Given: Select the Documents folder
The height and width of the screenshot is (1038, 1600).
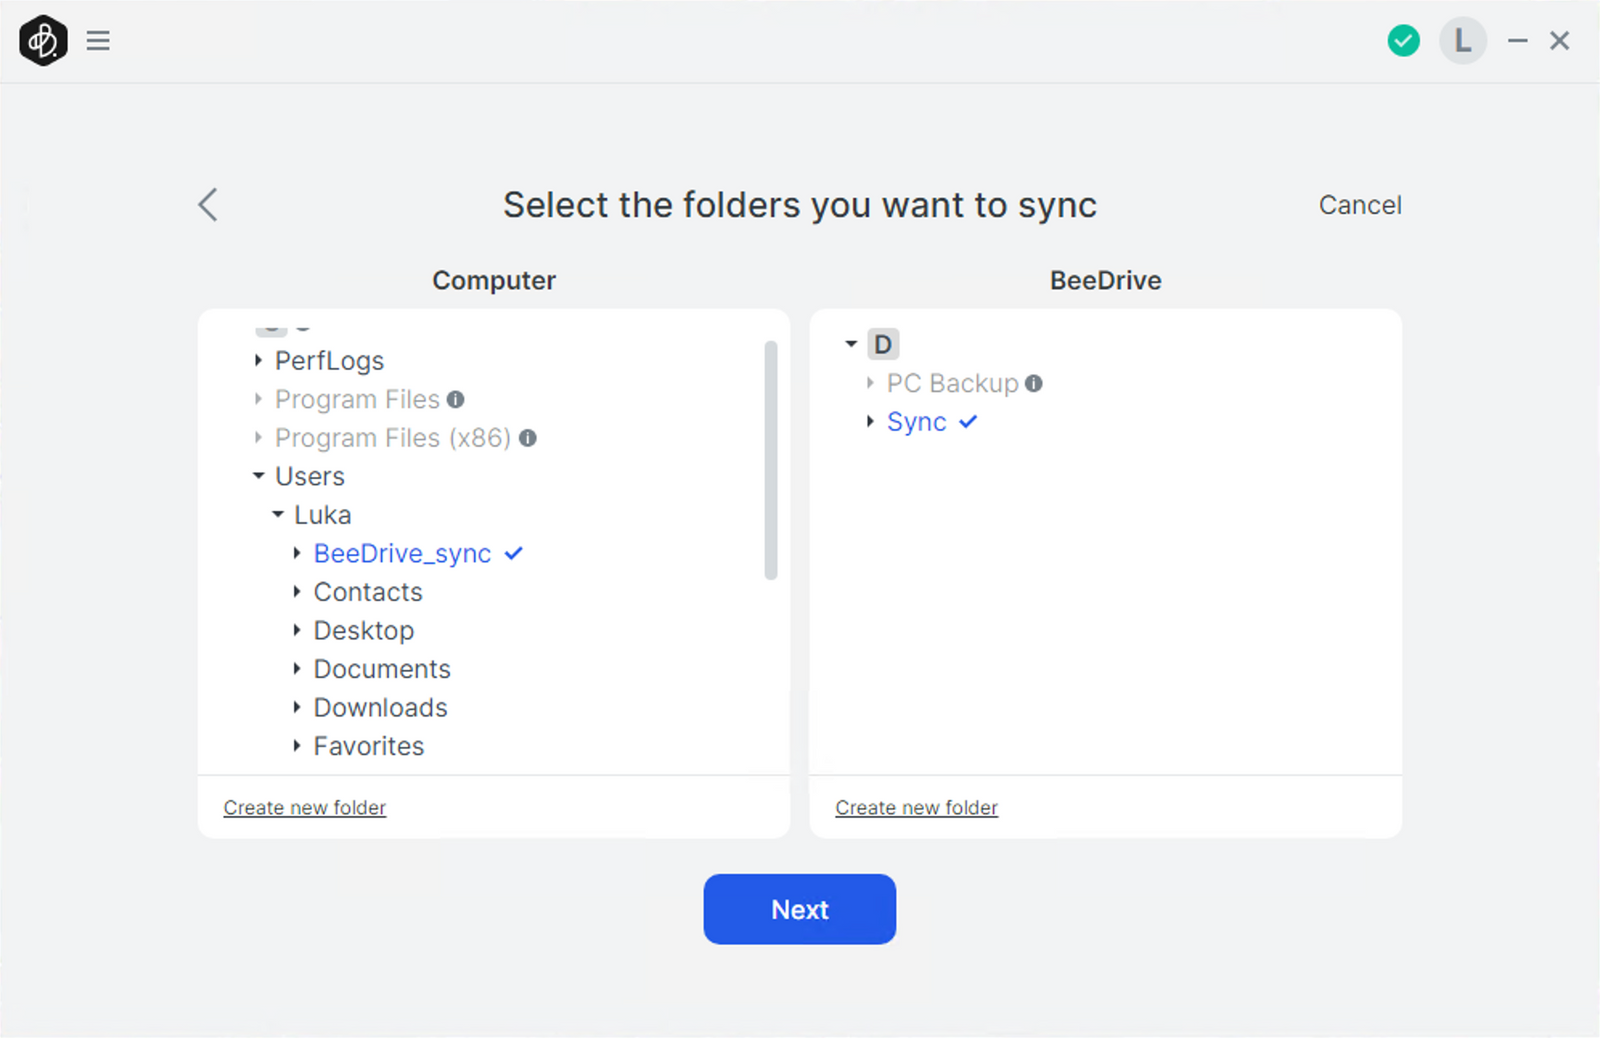Looking at the screenshot, I should 382,669.
